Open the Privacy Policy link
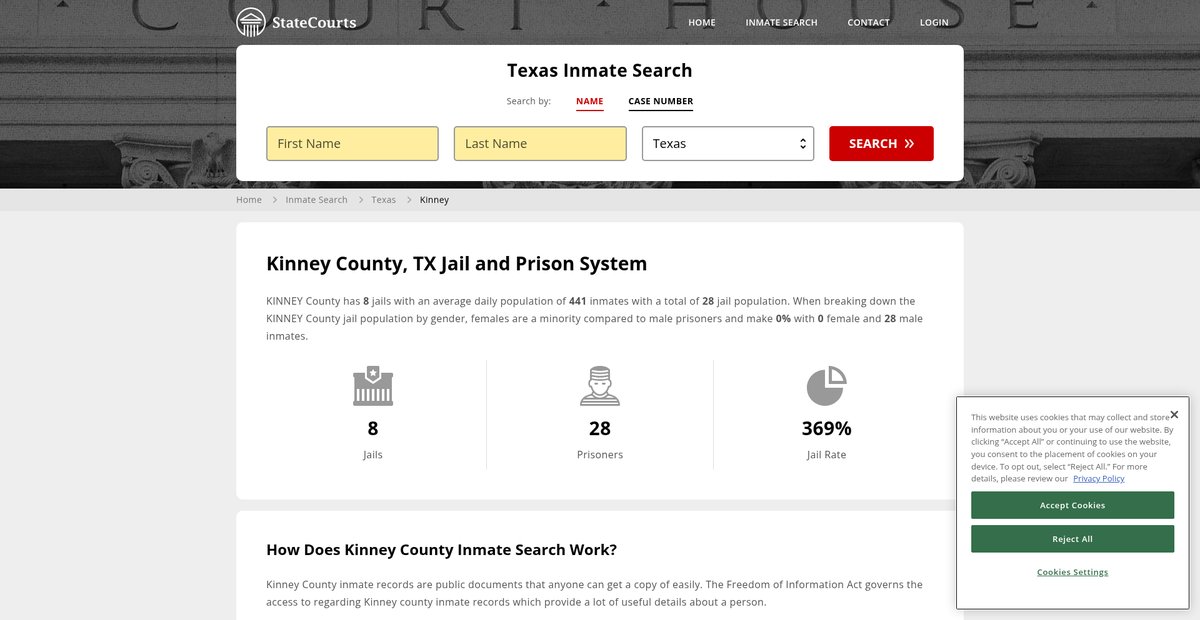 tap(1099, 478)
